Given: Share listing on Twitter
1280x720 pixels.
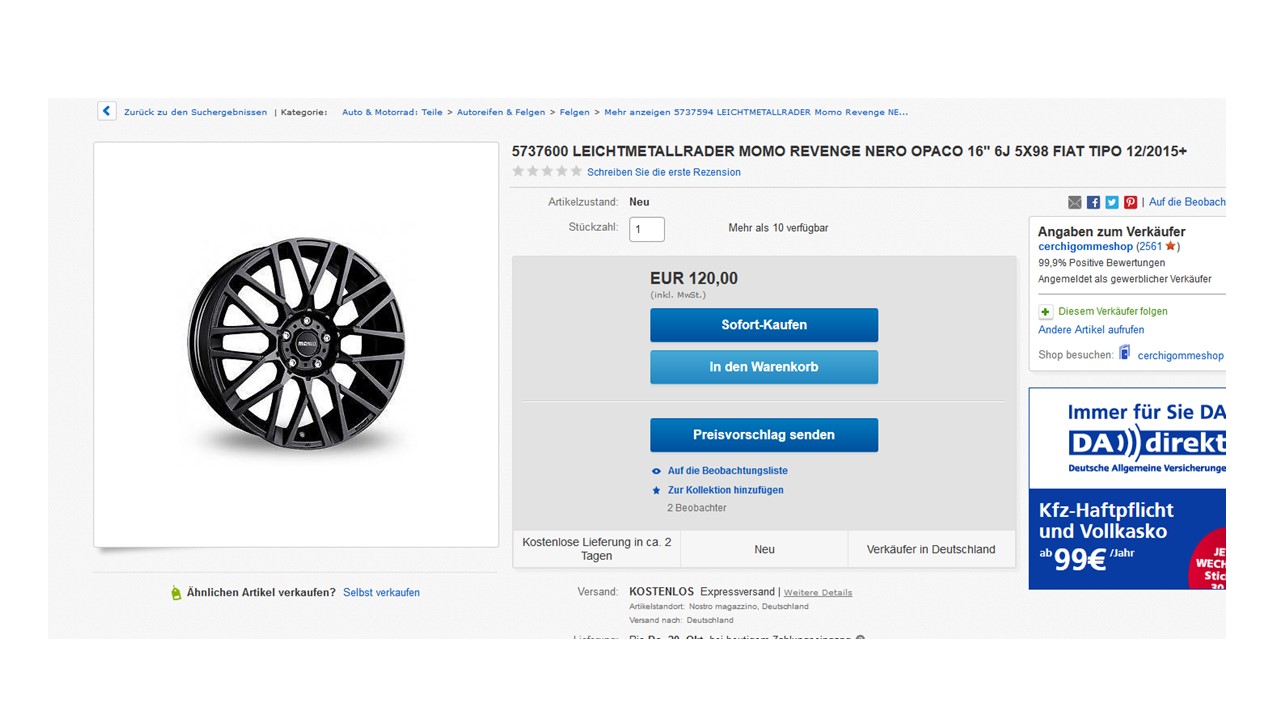Looking at the screenshot, I should [1111, 202].
